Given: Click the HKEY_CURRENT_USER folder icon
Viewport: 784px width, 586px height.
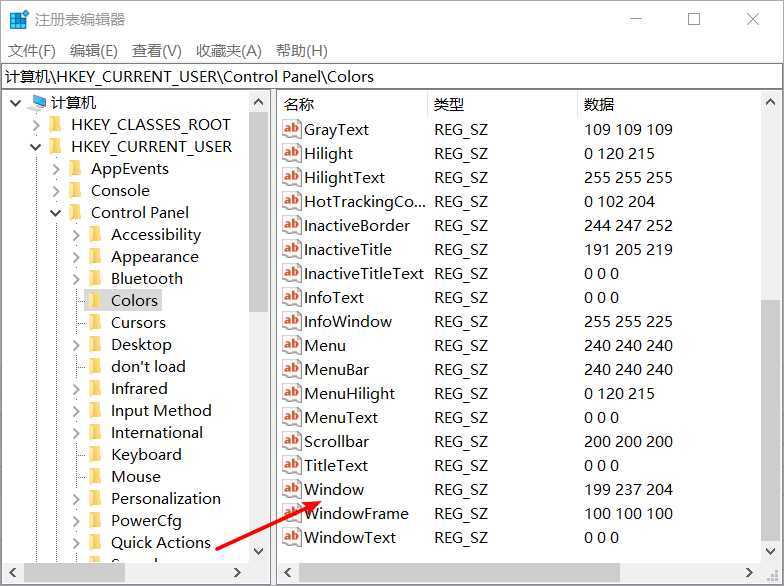Looking at the screenshot, I should point(55,146).
